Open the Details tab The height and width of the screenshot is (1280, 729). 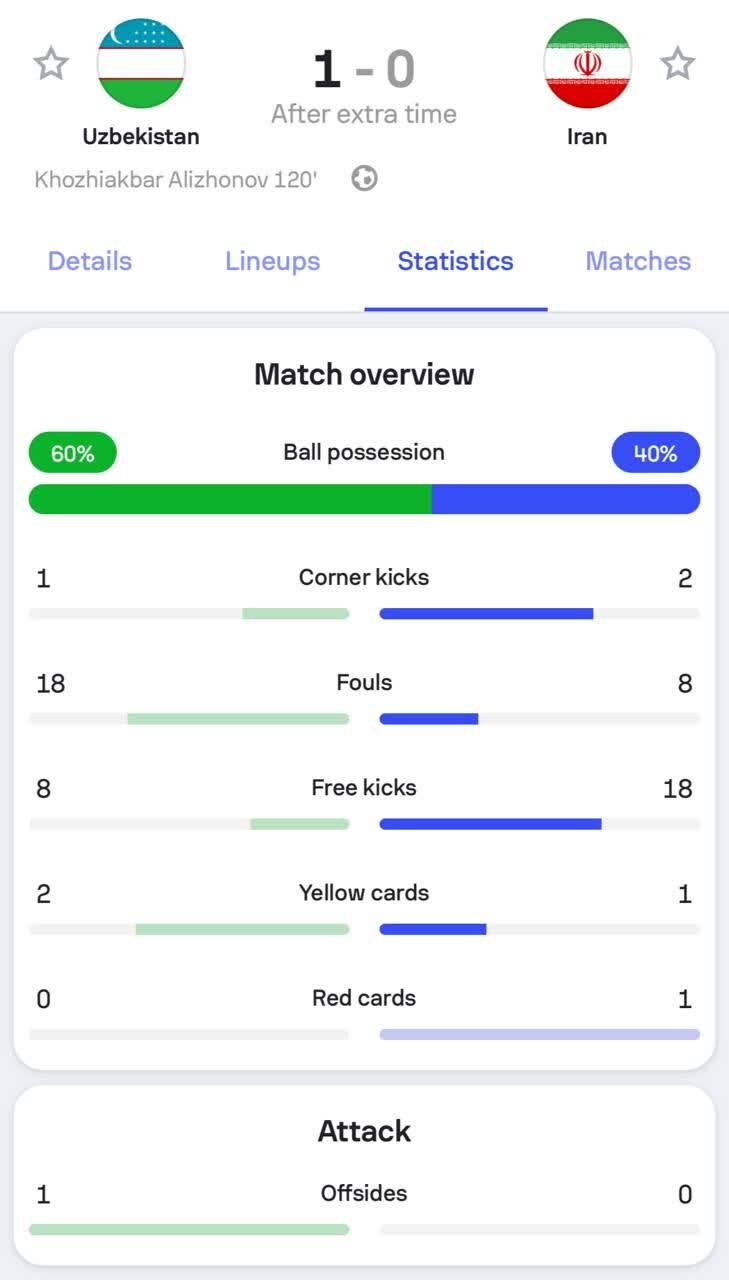point(90,261)
